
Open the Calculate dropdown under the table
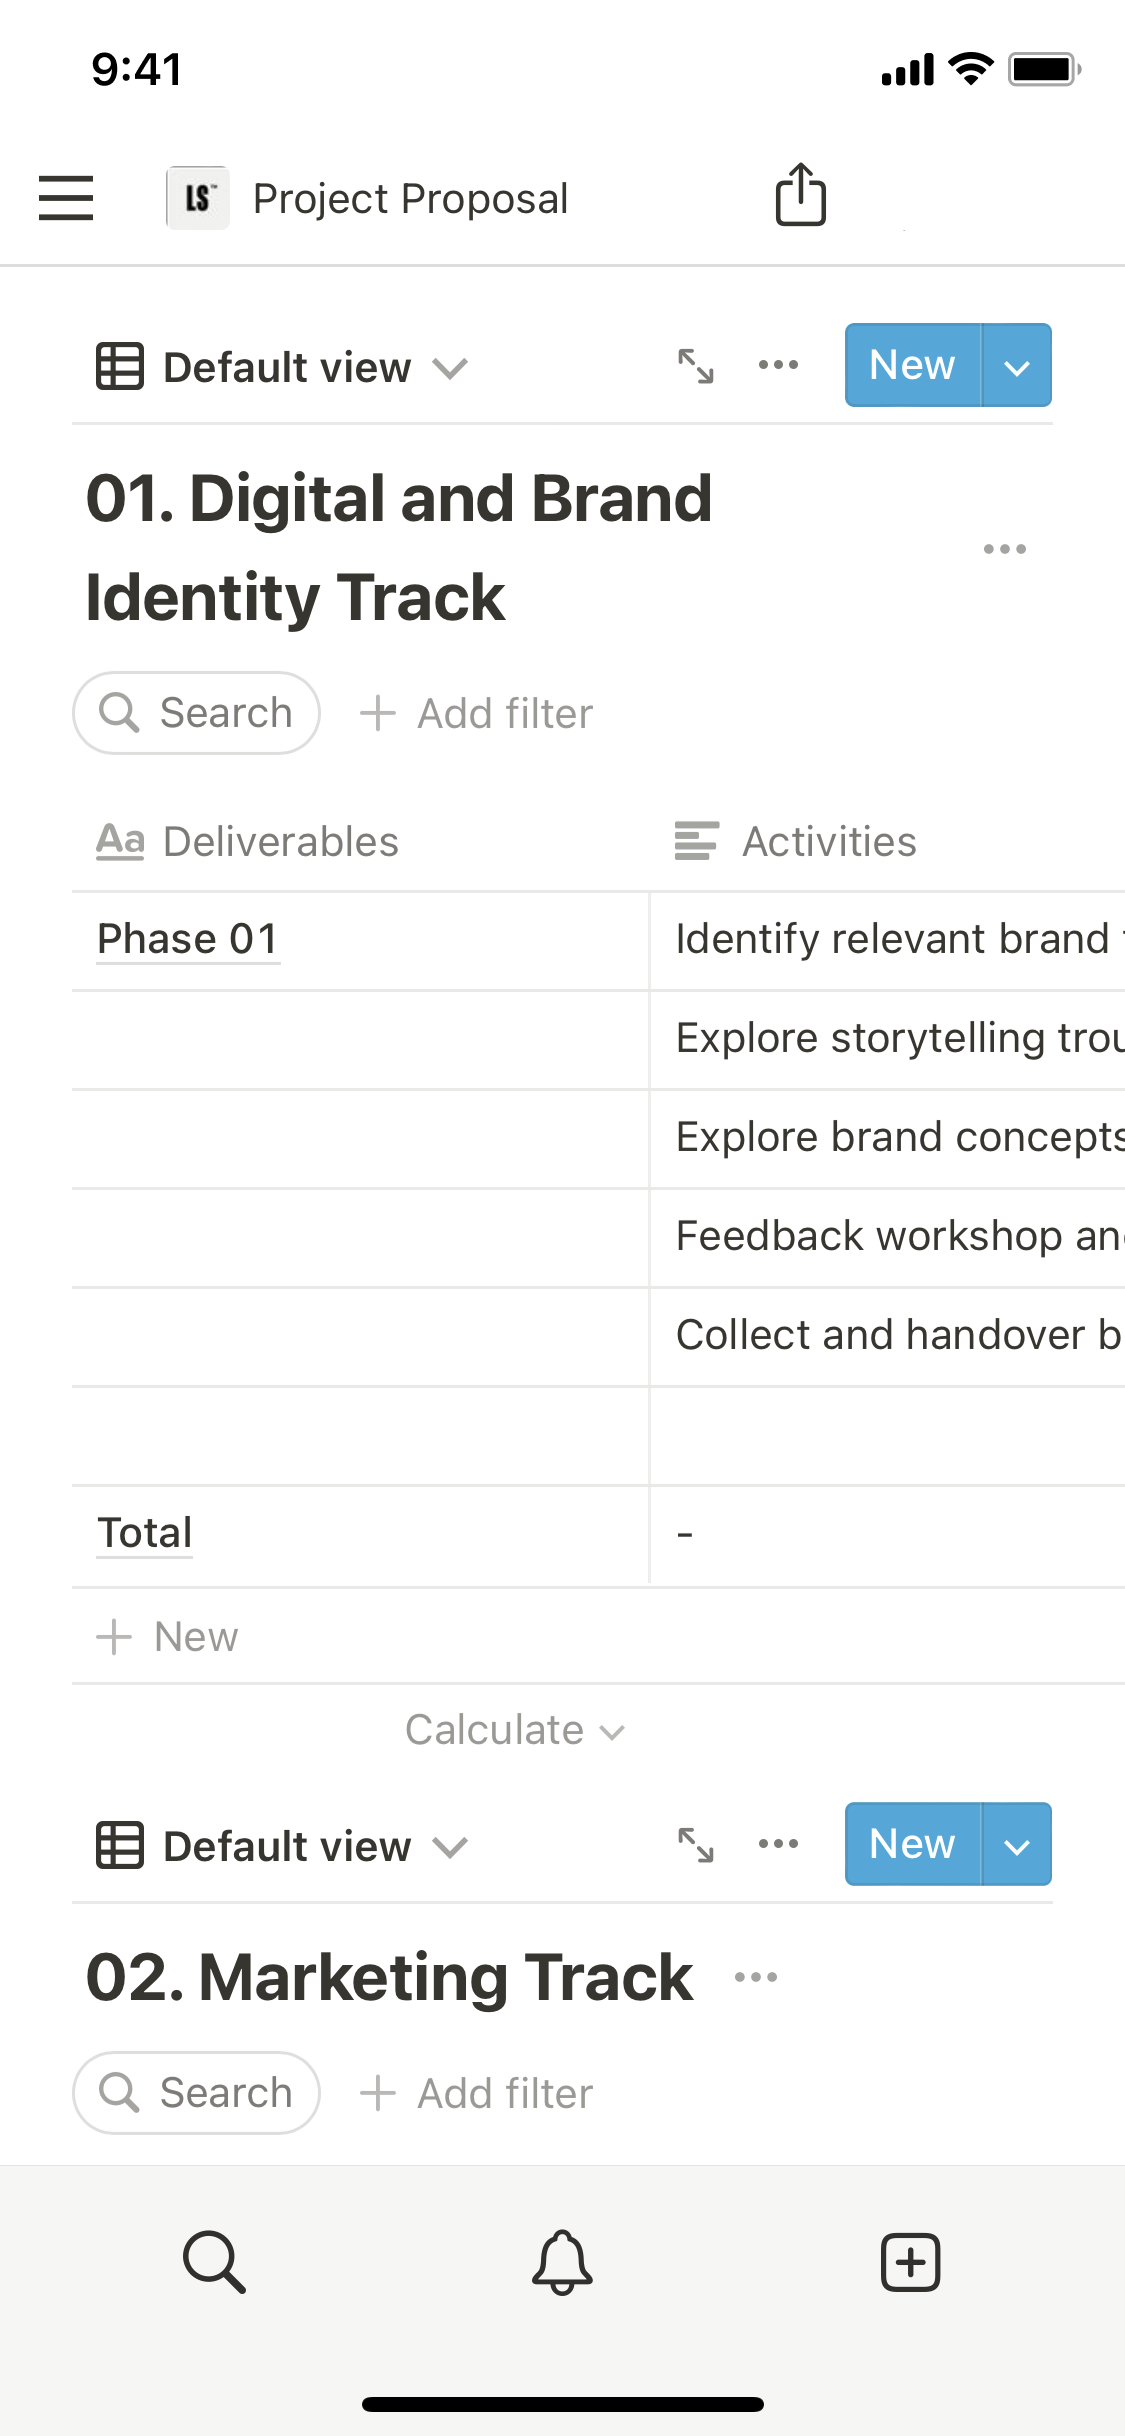(514, 1730)
